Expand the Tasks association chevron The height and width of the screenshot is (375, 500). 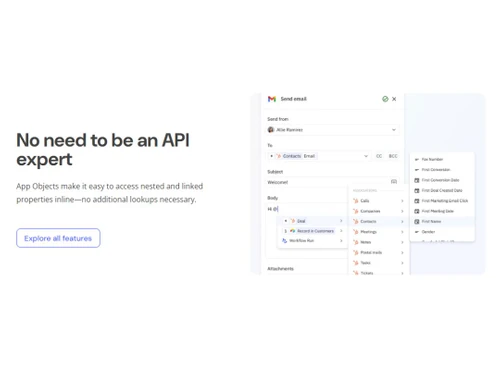402,263
